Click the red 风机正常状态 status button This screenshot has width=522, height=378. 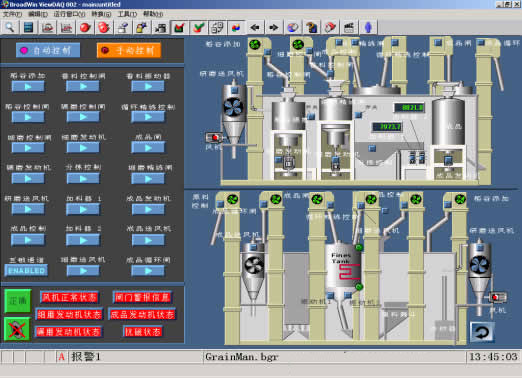[x=70, y=297]
